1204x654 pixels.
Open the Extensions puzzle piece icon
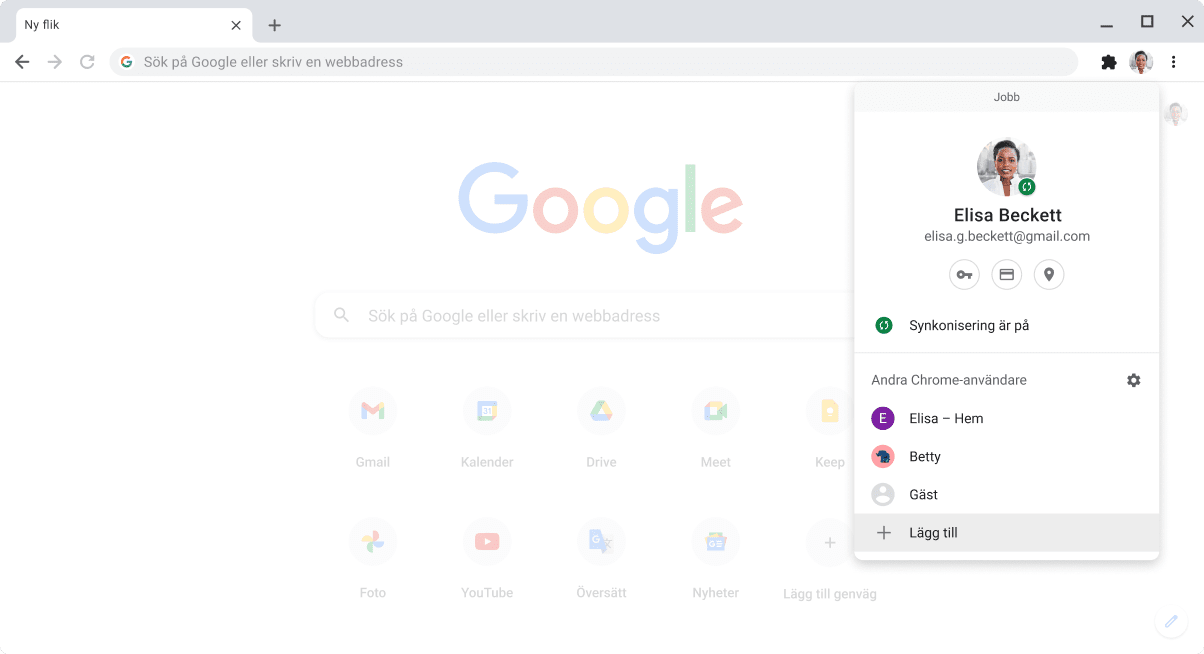pyautogui.click(x=1108, y=62)
